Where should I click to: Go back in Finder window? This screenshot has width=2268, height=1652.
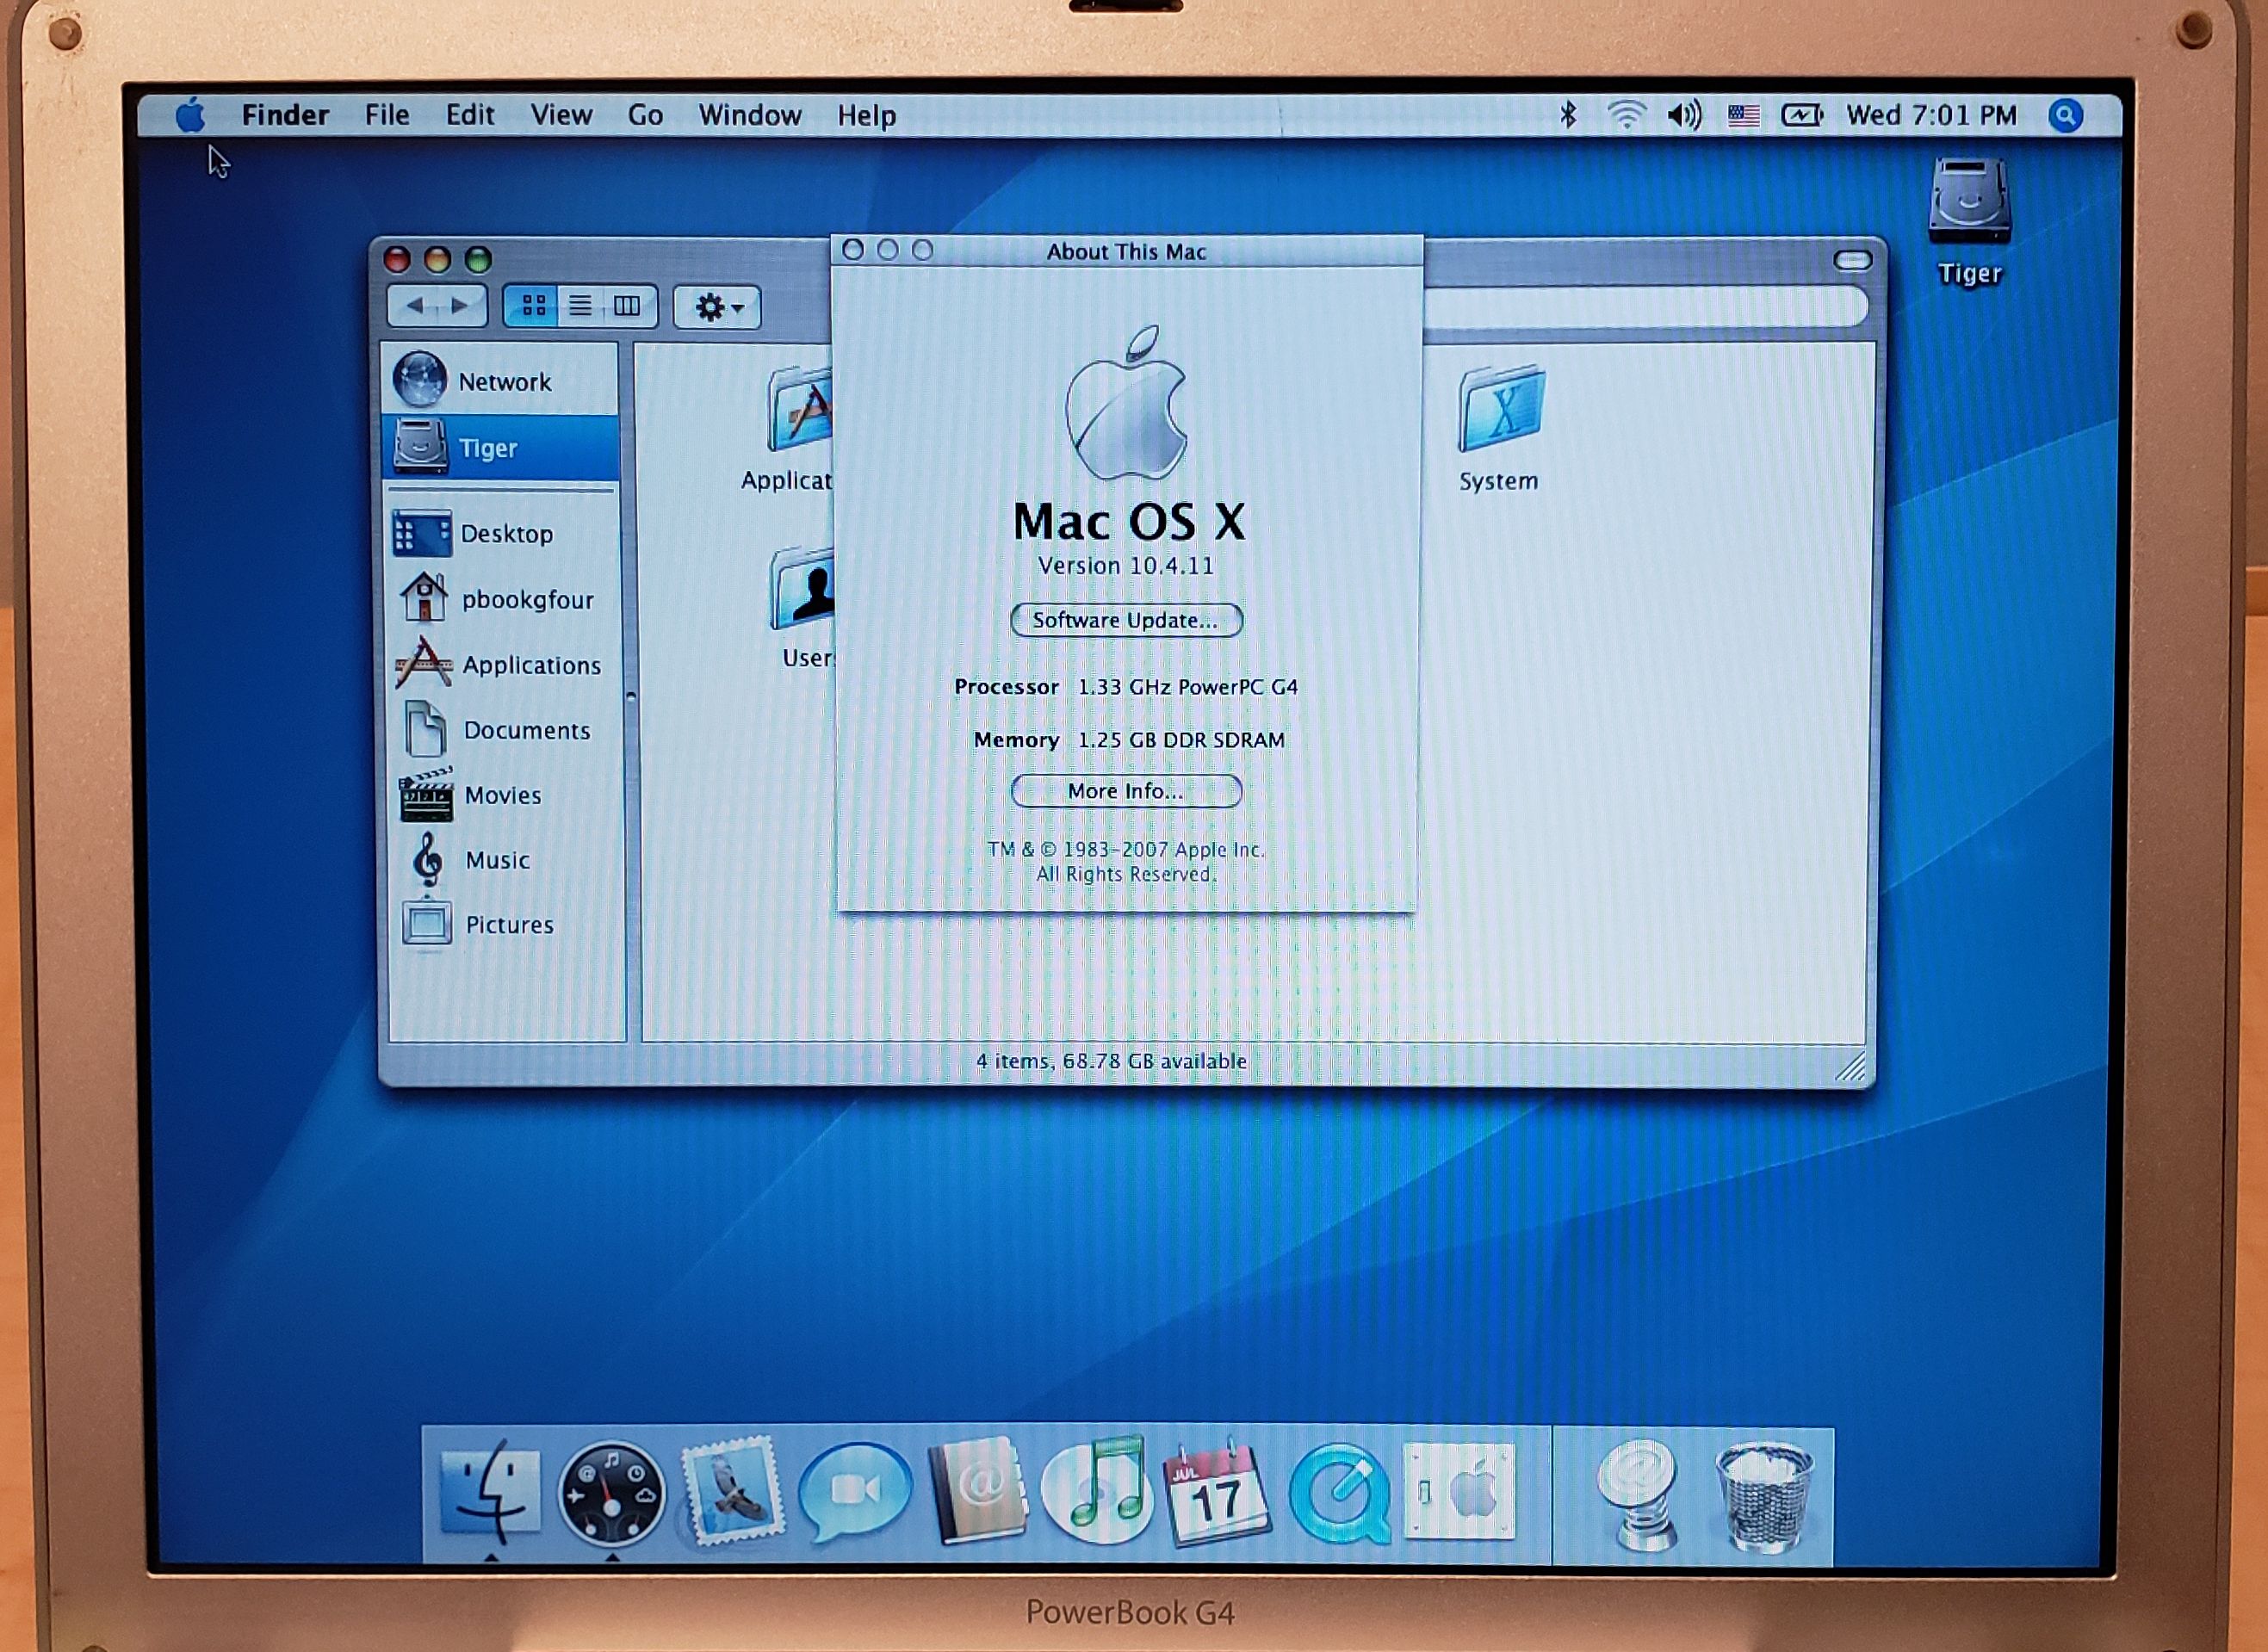415,306
